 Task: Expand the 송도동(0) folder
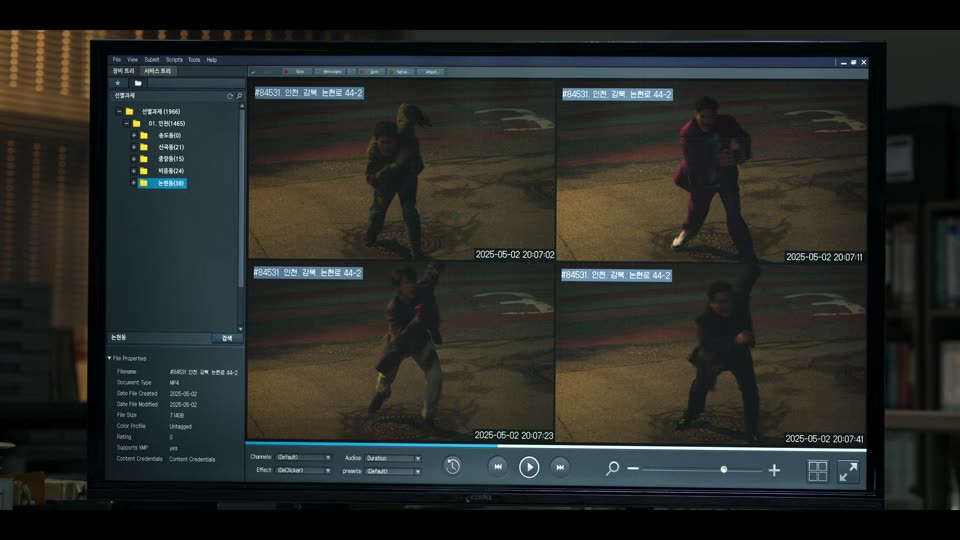point(134,135)
